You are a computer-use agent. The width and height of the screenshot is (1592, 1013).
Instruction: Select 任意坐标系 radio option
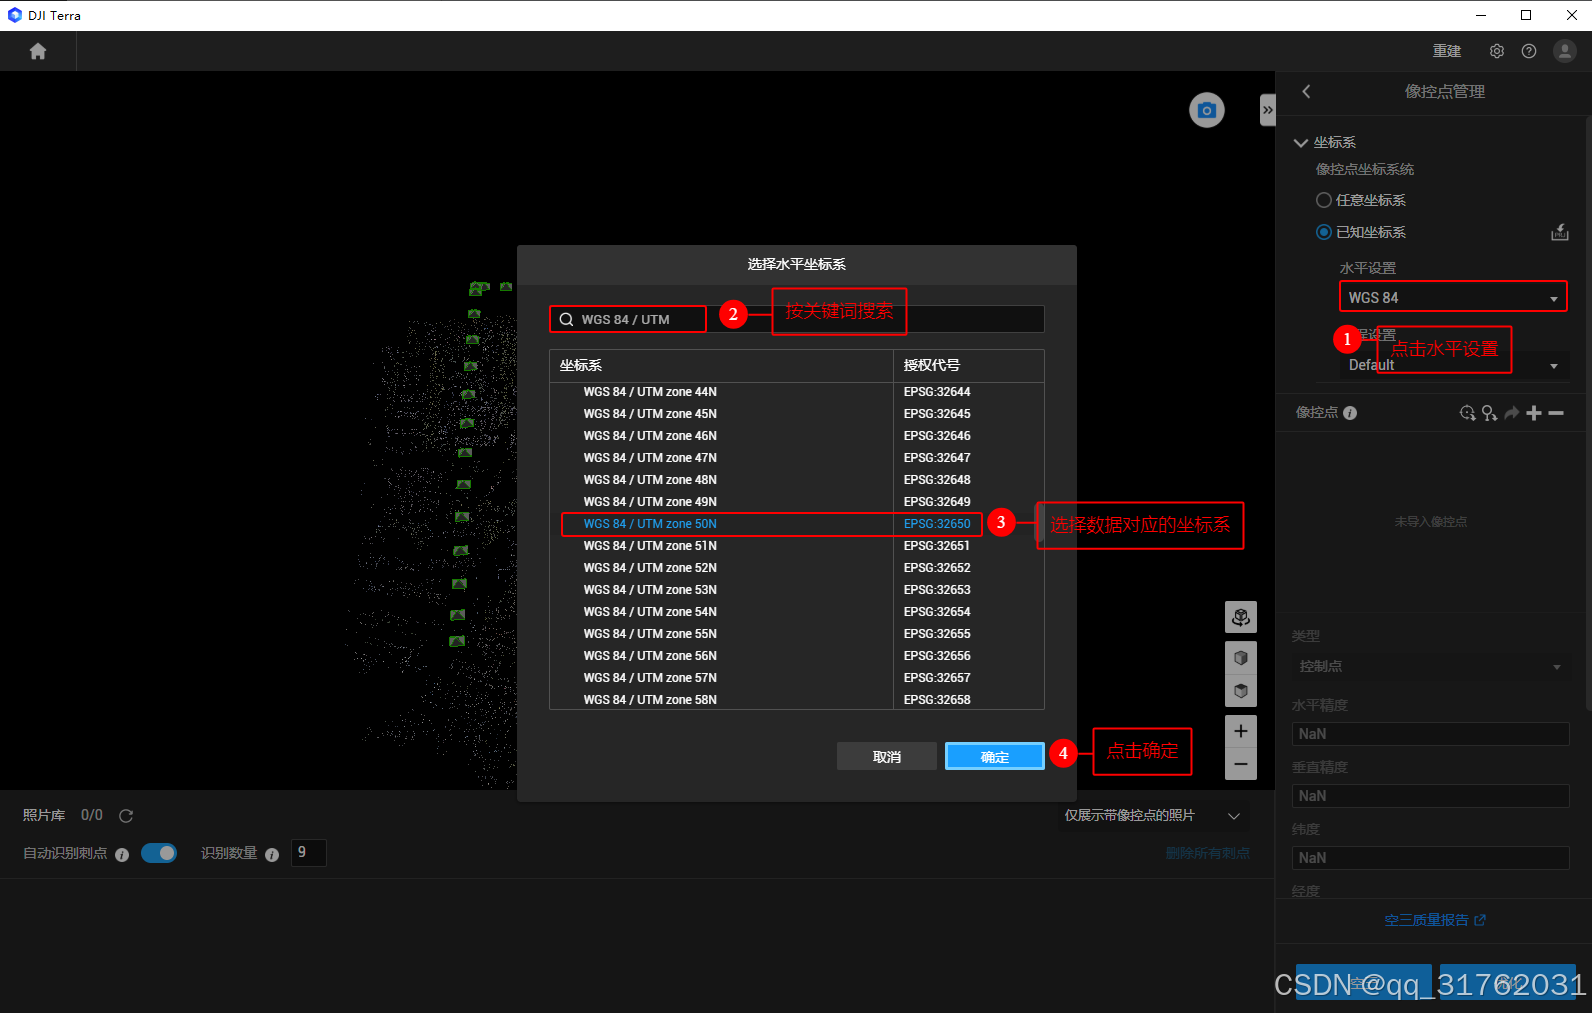coord(1324,200)
